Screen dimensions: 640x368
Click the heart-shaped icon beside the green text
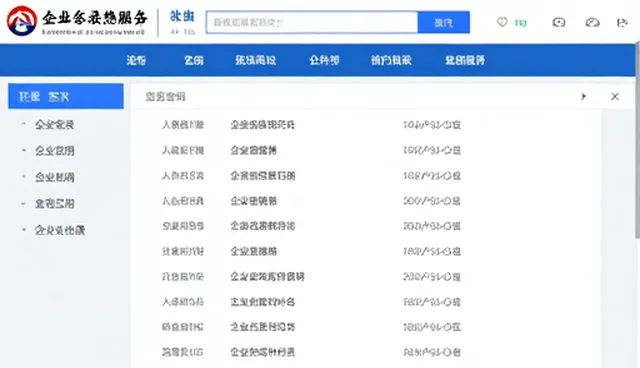tap(502, 22)
